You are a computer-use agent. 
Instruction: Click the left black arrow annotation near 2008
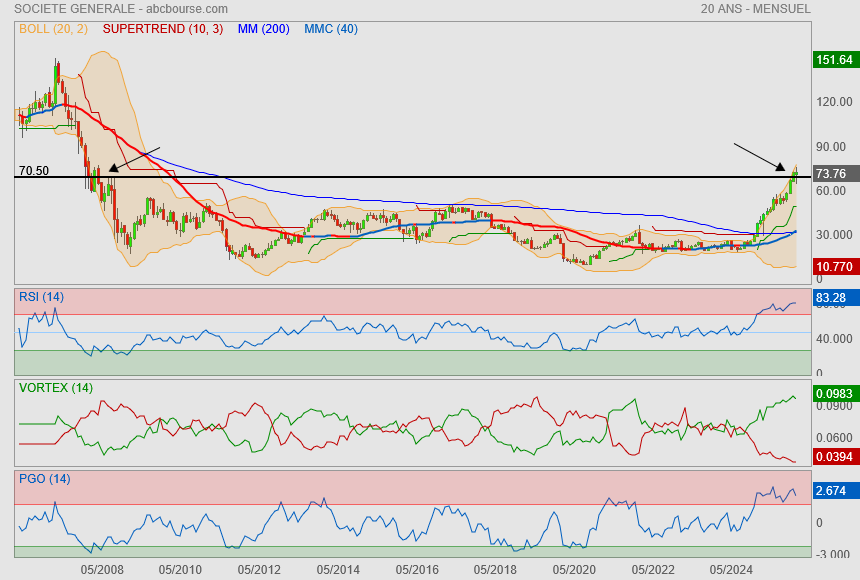(134, 160)
